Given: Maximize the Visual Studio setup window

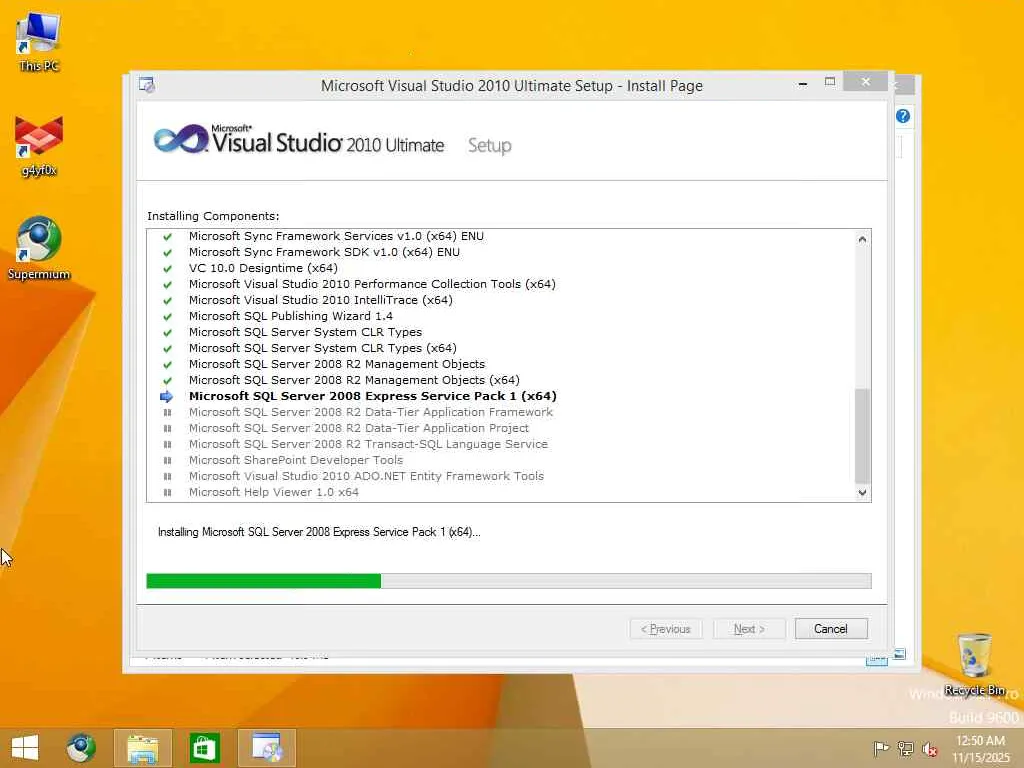Looking at the screenshot, I should pos(830,82).
